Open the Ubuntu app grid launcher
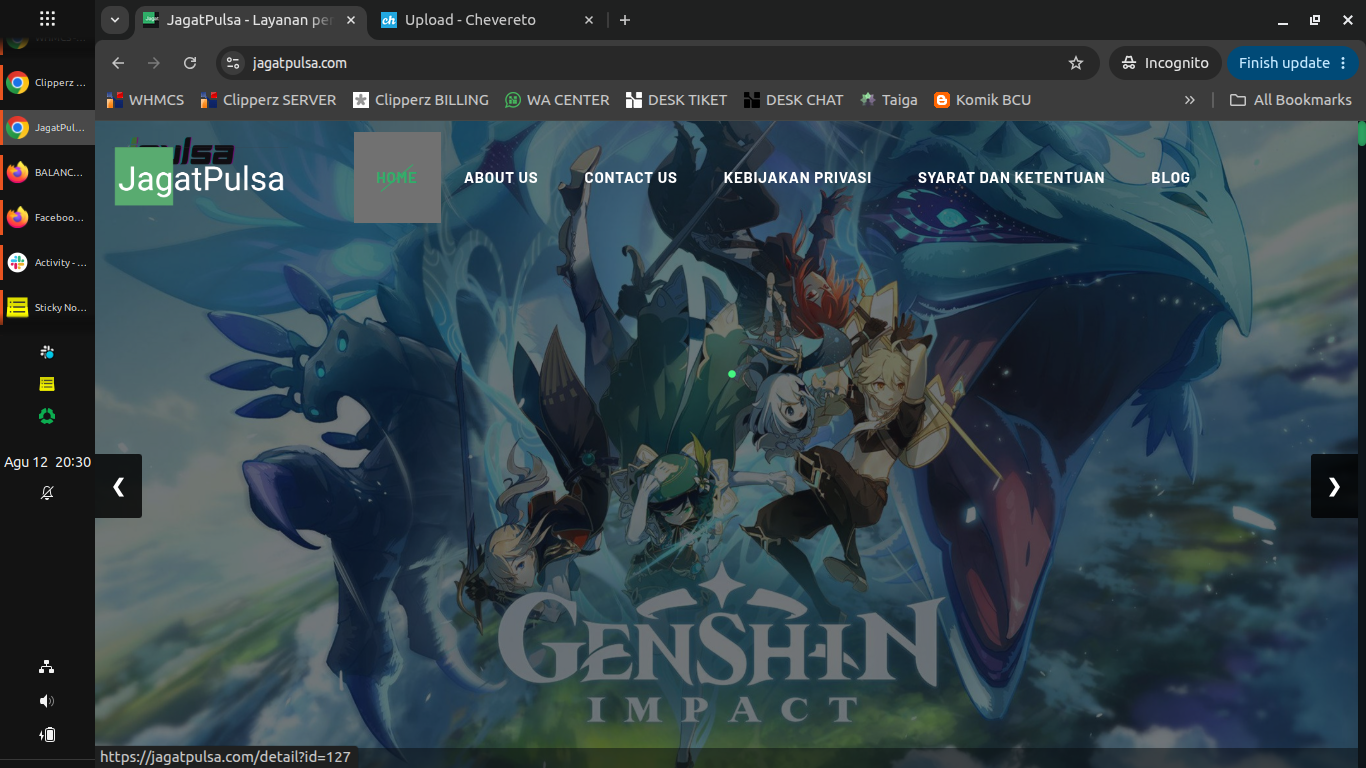 click(x=47, y=18)
